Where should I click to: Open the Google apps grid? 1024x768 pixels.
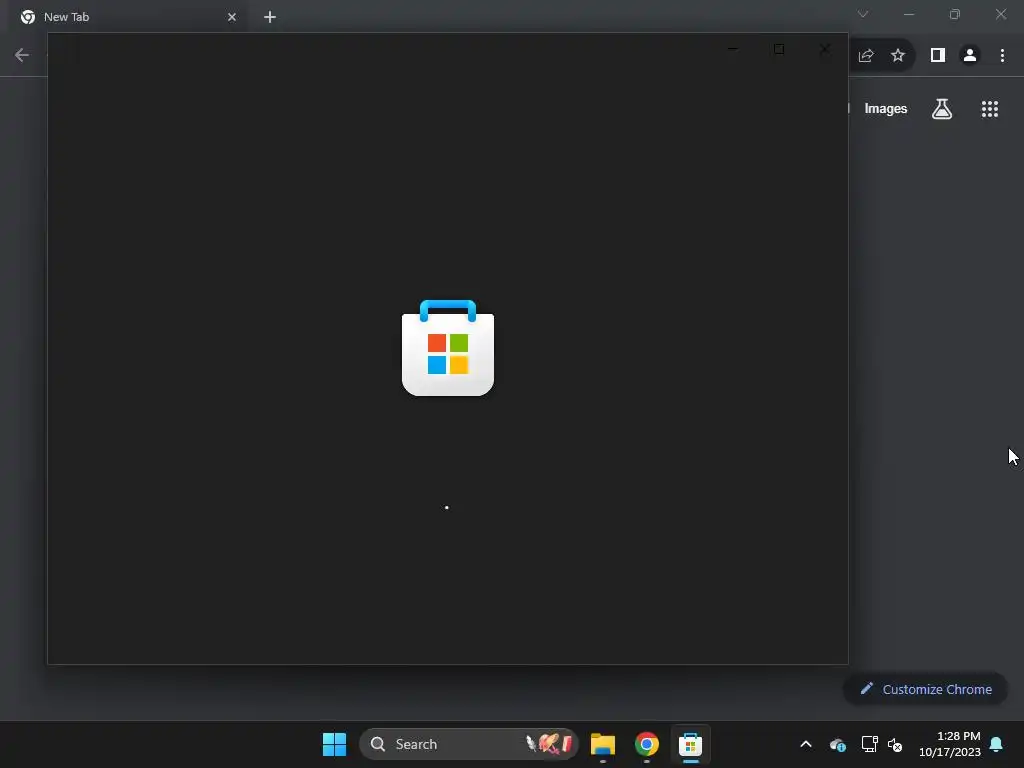click(990, 109)
